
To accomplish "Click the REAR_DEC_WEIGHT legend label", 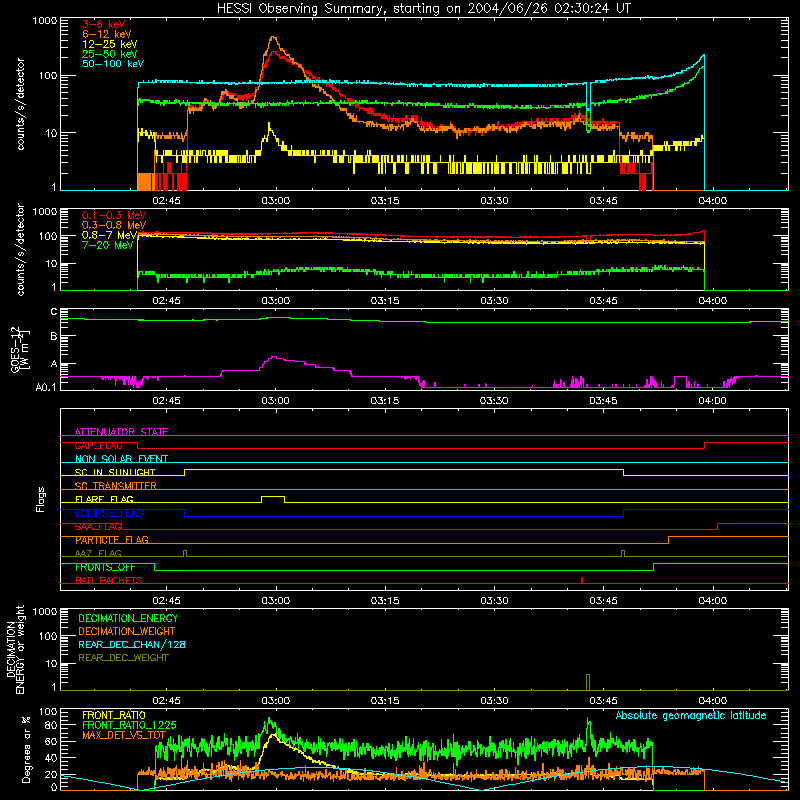I will click(123, 658).
